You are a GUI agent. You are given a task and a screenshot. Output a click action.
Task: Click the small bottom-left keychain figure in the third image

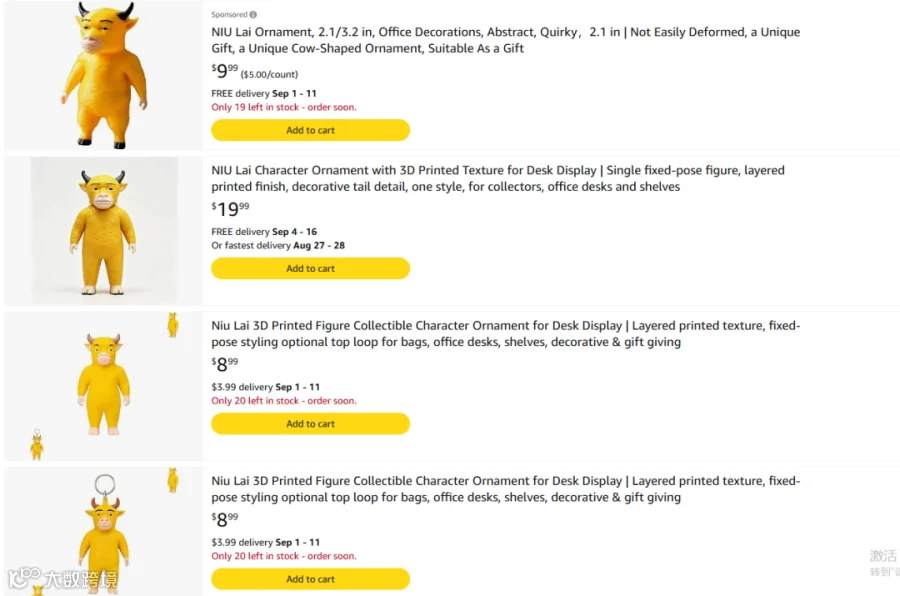coord(37,444)
